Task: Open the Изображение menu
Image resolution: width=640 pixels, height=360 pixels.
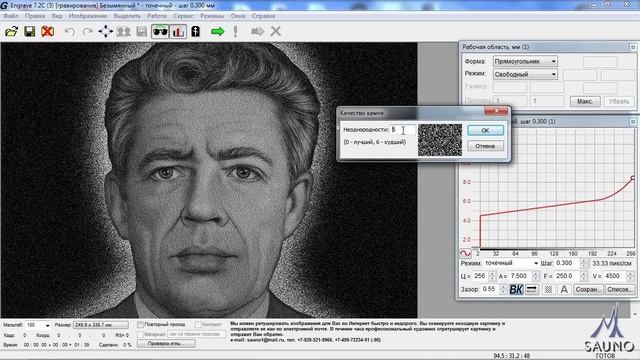Action: [88, 16]
